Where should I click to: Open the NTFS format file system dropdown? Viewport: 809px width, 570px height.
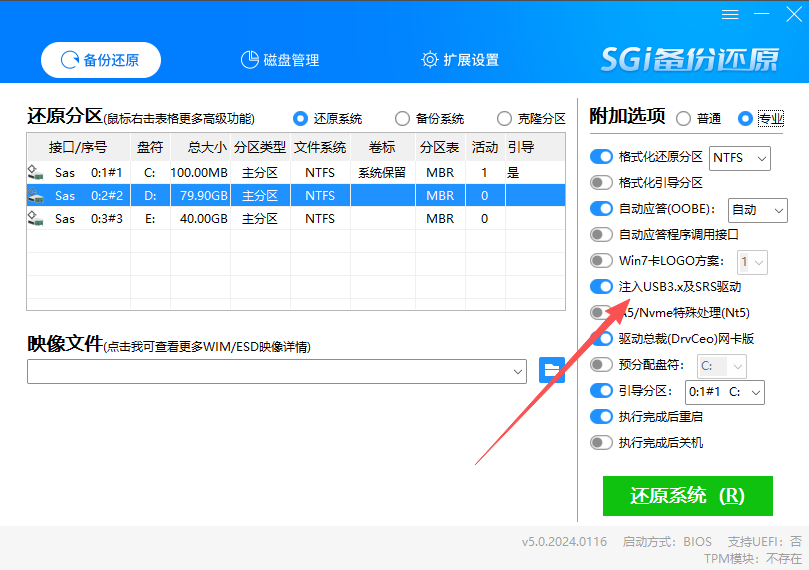(x=740, y=158)
